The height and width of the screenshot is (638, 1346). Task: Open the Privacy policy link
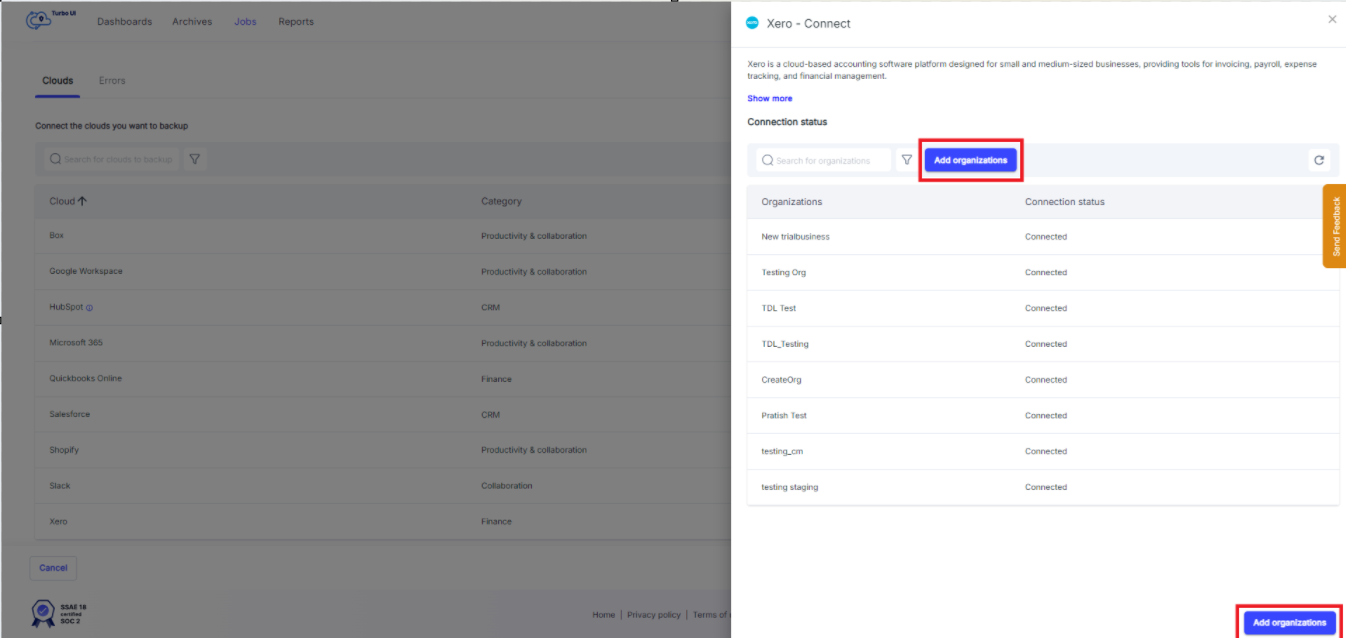coord(654,614)
